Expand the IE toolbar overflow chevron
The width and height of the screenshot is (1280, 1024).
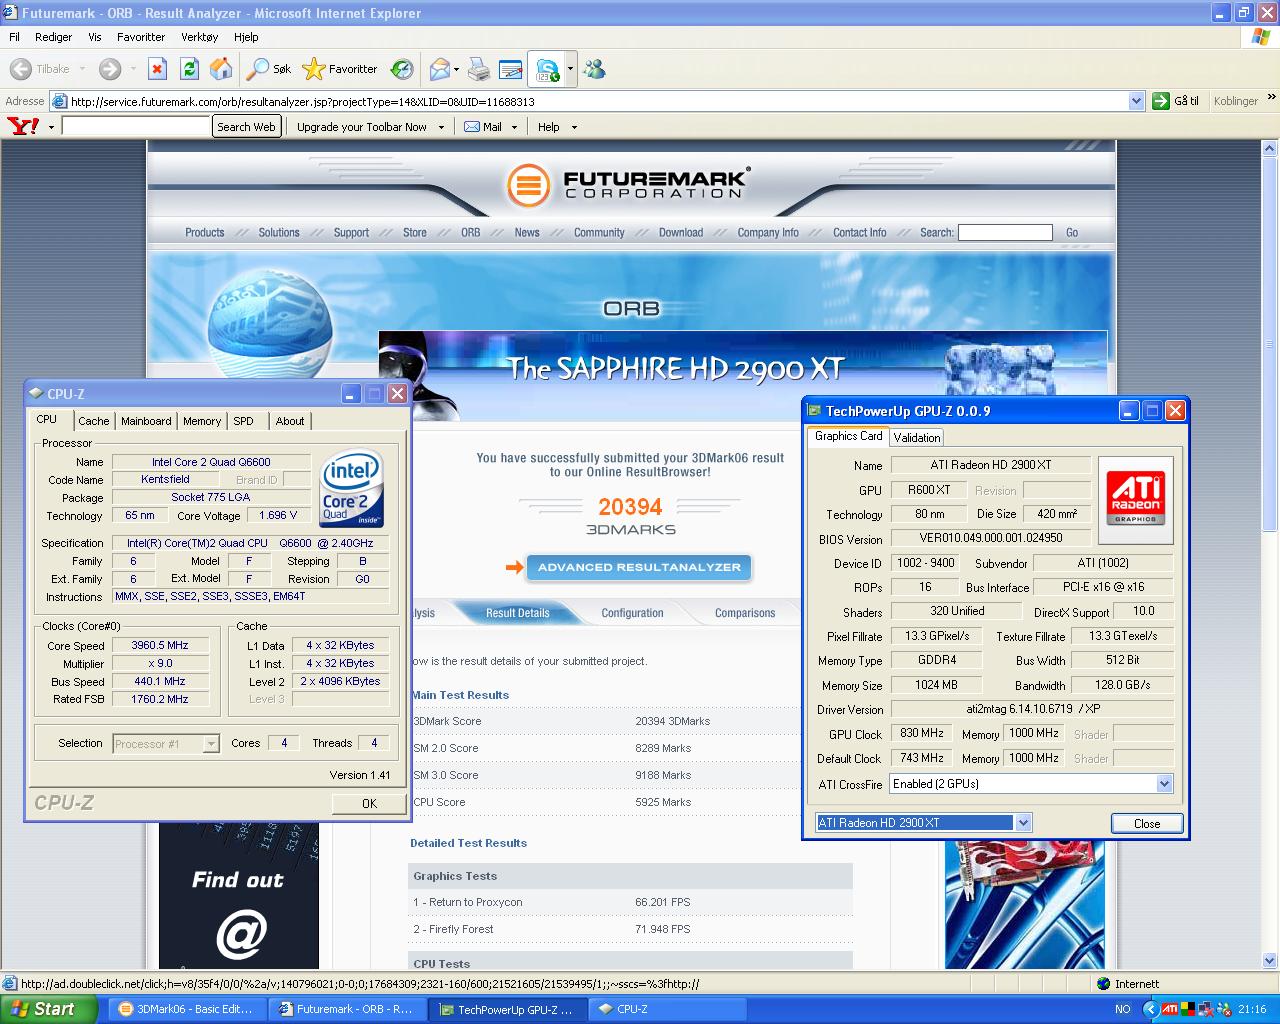click(1271, 98)
